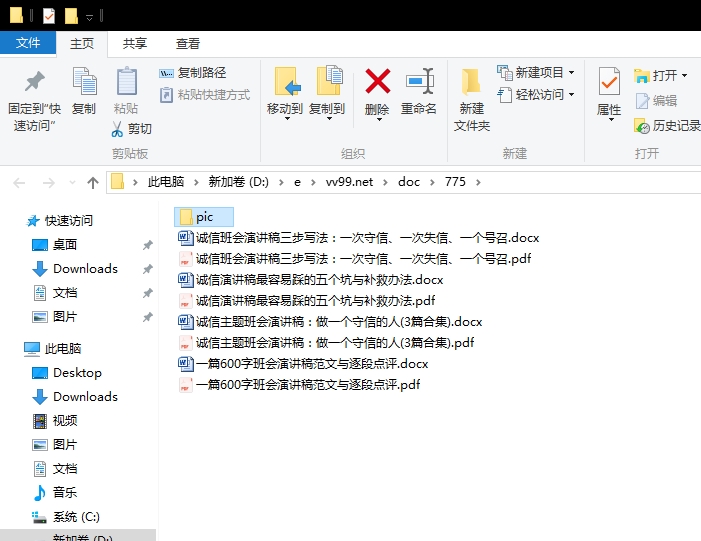The width and height of the screenshot is (701, 541).
Task: Click the Easy access (轻松访问) icon
Action: (504, 95)
